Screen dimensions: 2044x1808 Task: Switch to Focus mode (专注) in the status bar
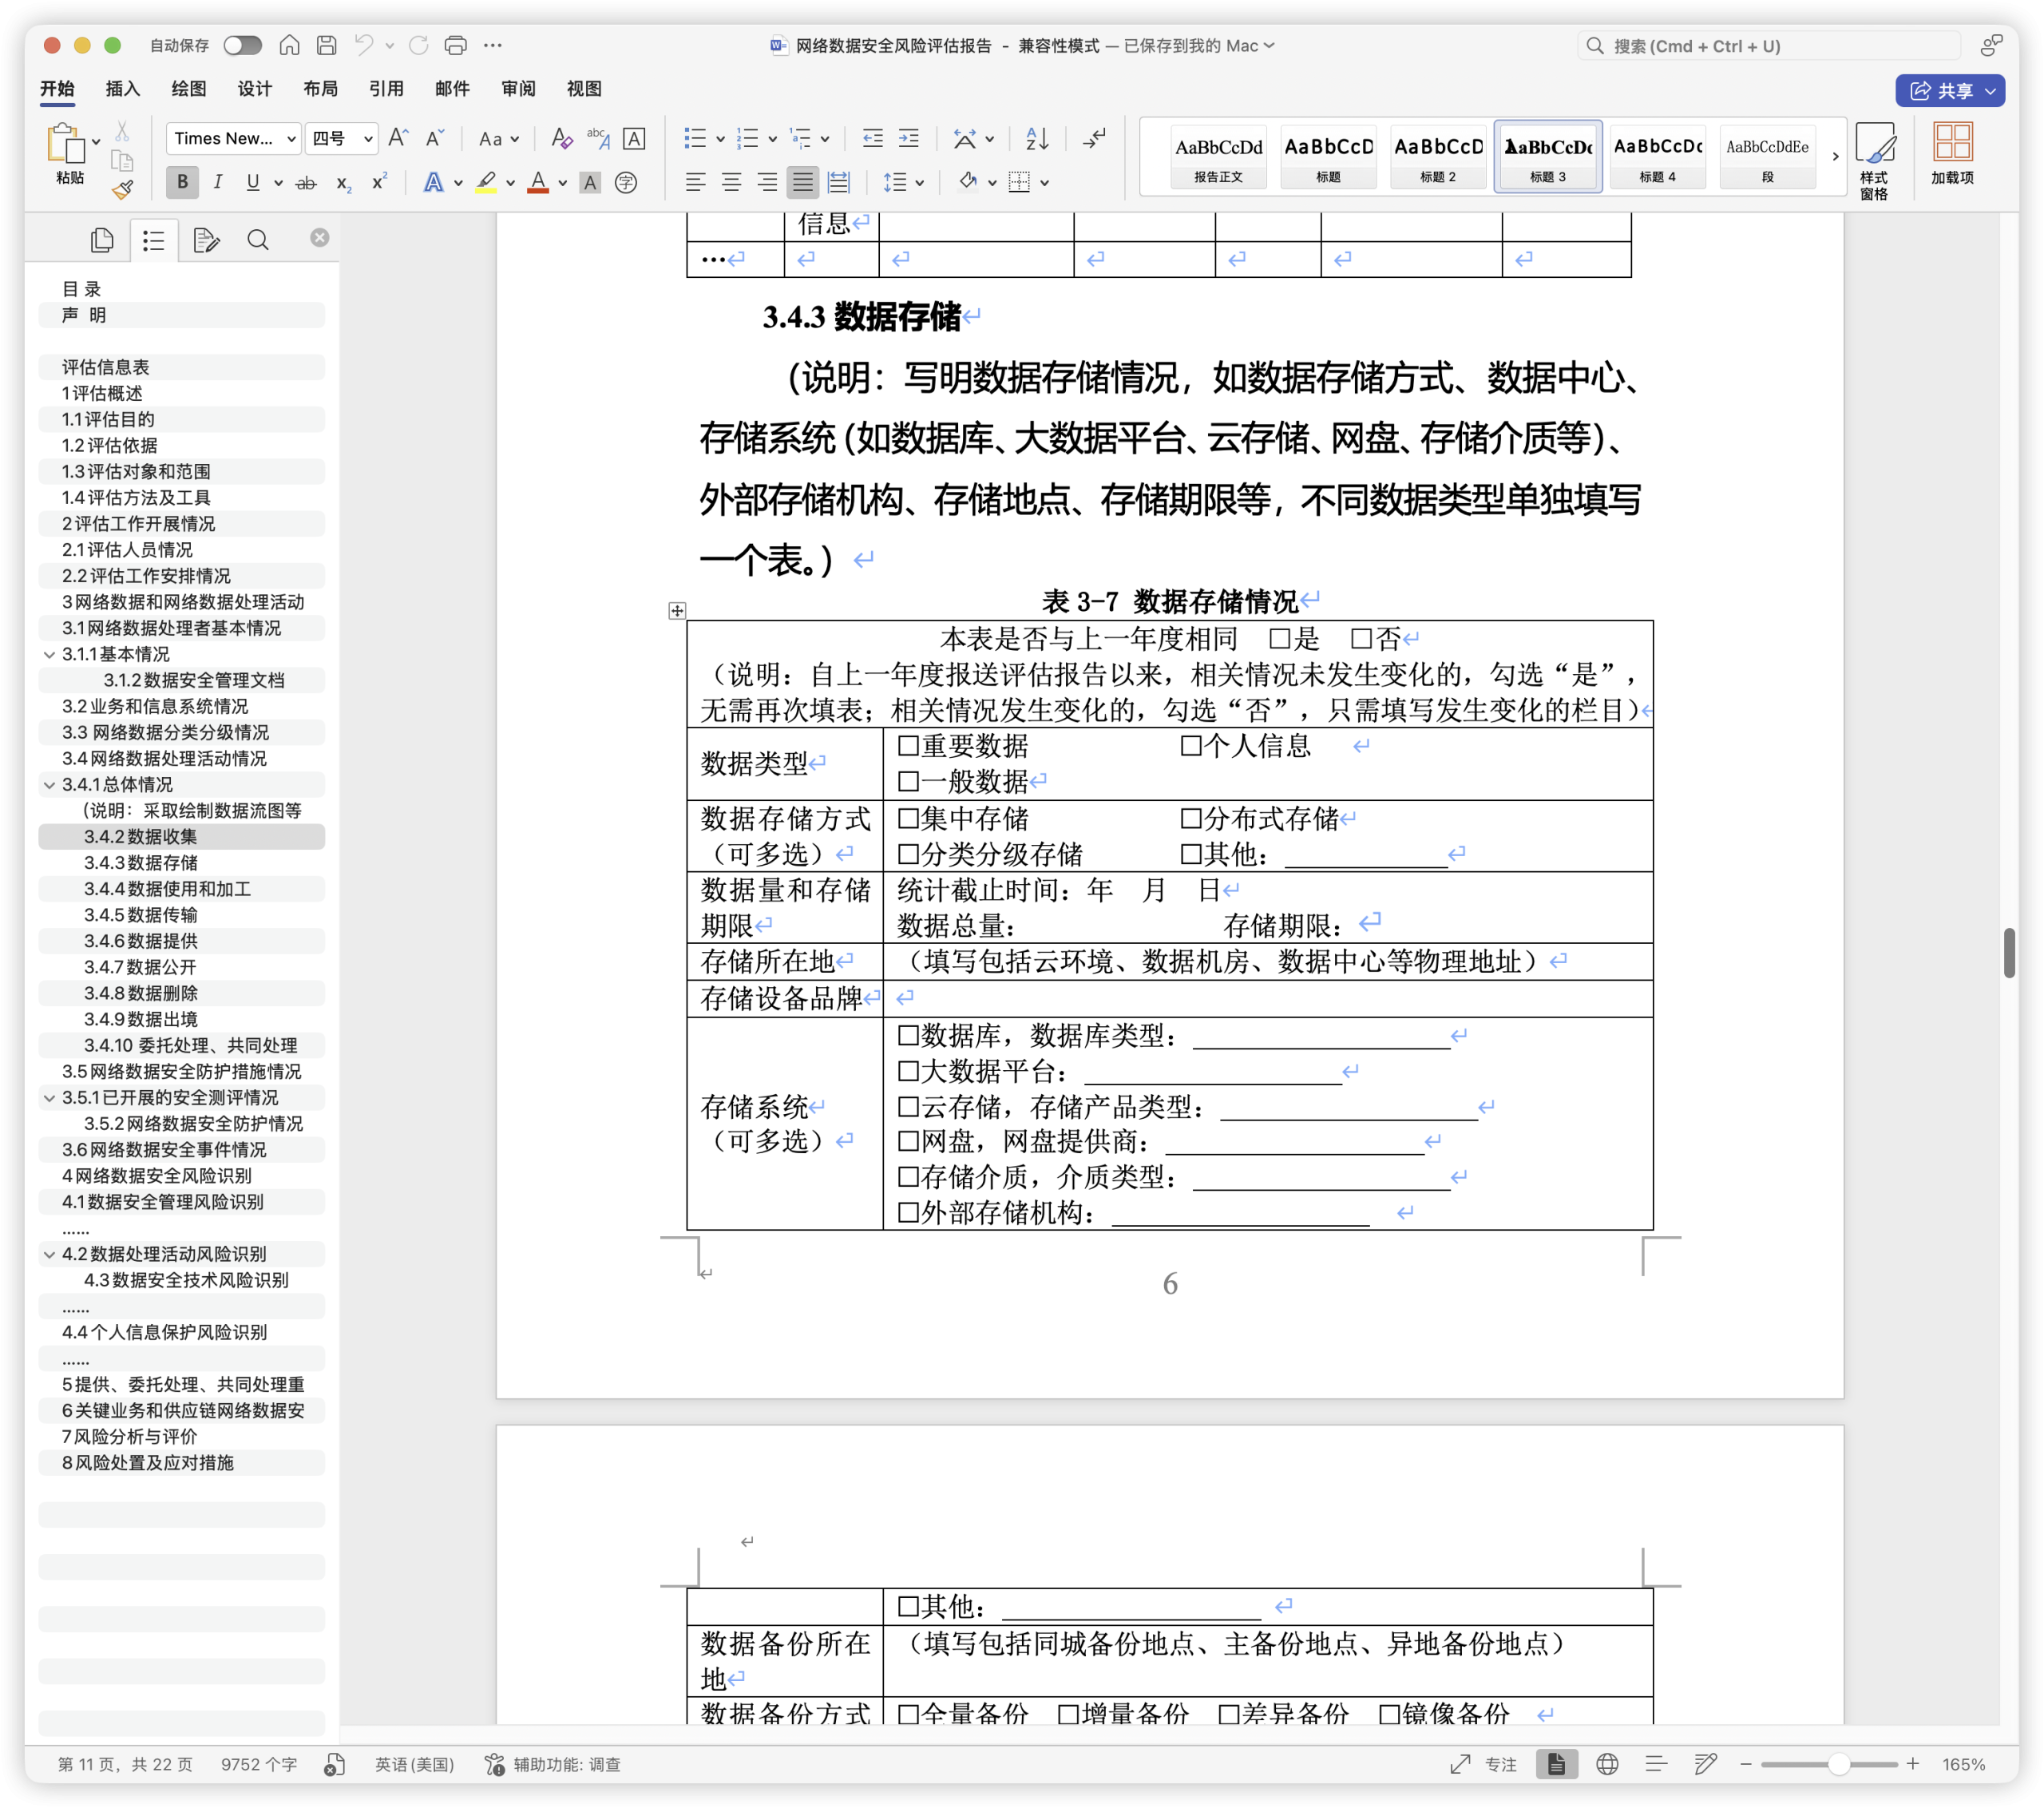point(1484,1764)
